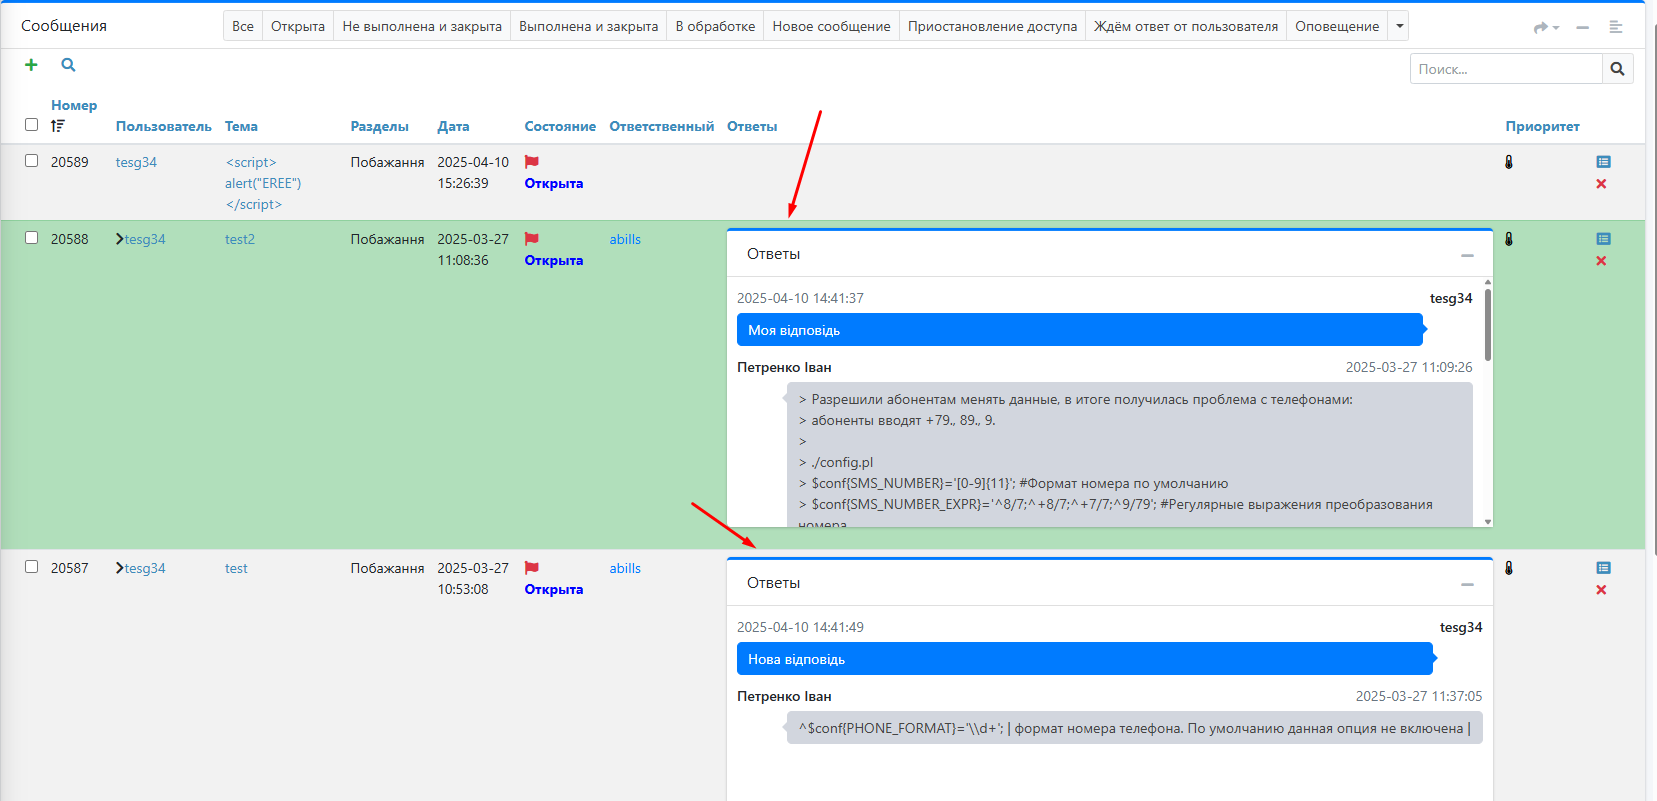Screen dimensions: 1657x801
Task: Open the list options icon in the header
Action: point(1615,27)
